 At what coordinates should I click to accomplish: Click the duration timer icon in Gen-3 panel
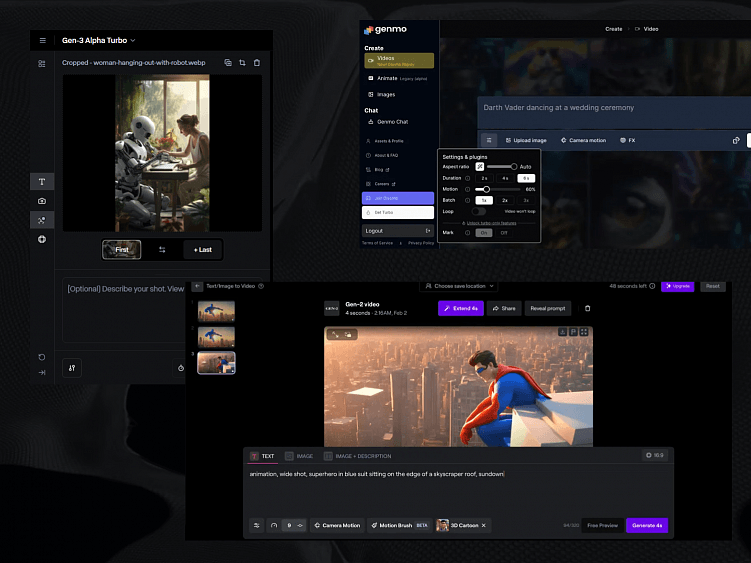point(181,368)
